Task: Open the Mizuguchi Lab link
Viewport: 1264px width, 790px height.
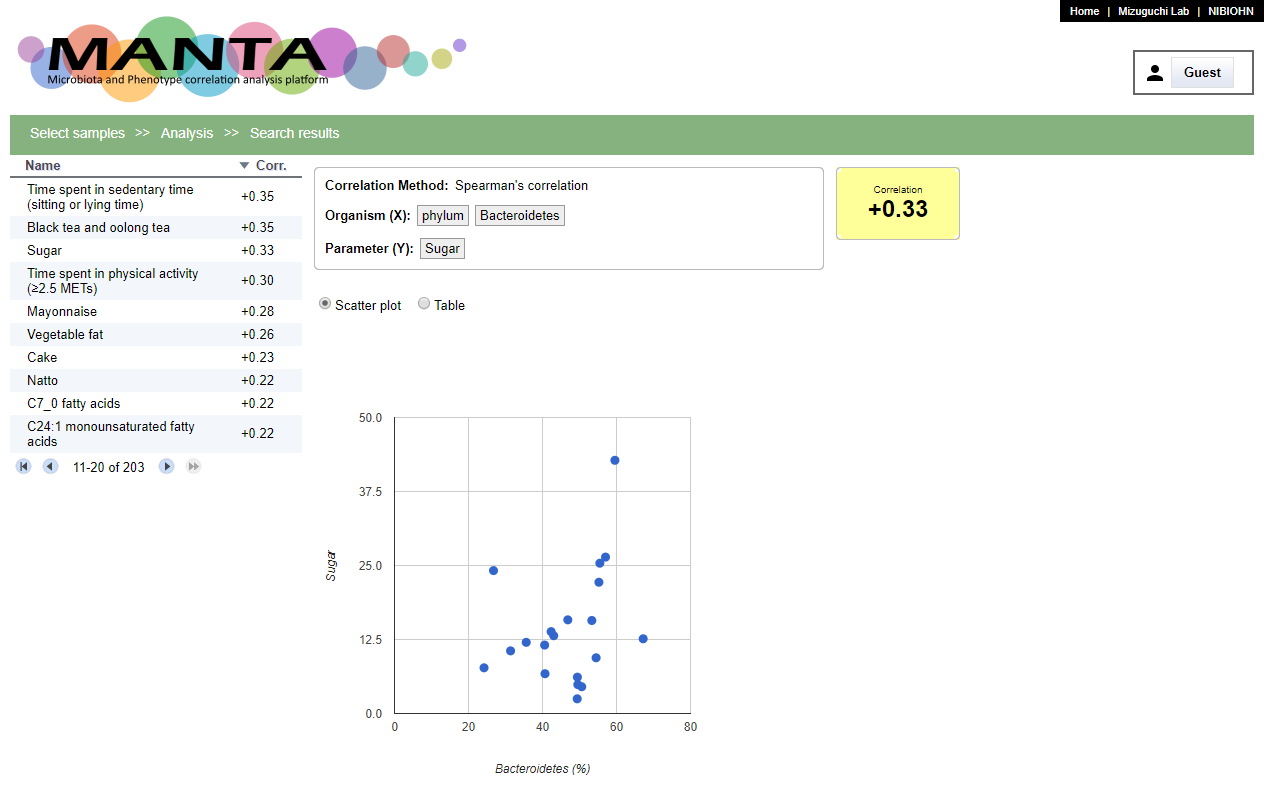Action: click(x=1153, y=11)
